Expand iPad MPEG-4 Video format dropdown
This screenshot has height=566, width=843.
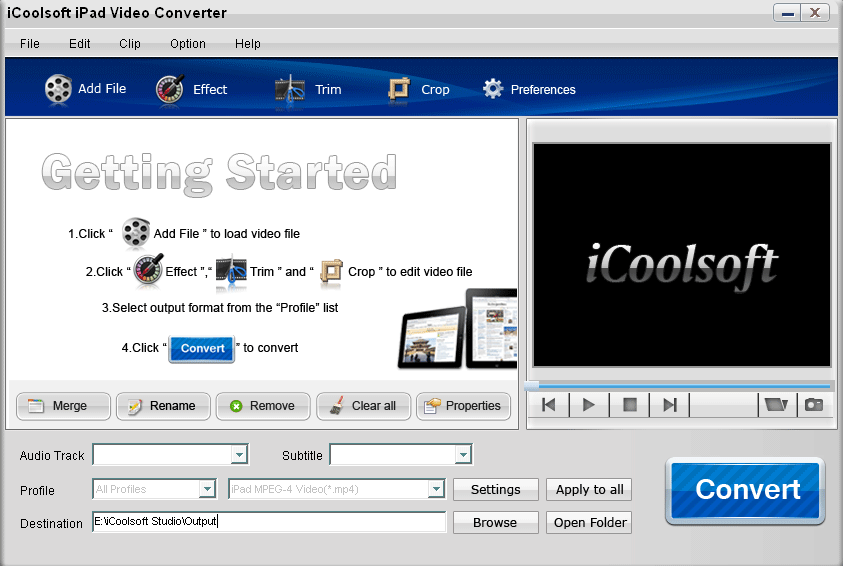[x=437, y=489]
